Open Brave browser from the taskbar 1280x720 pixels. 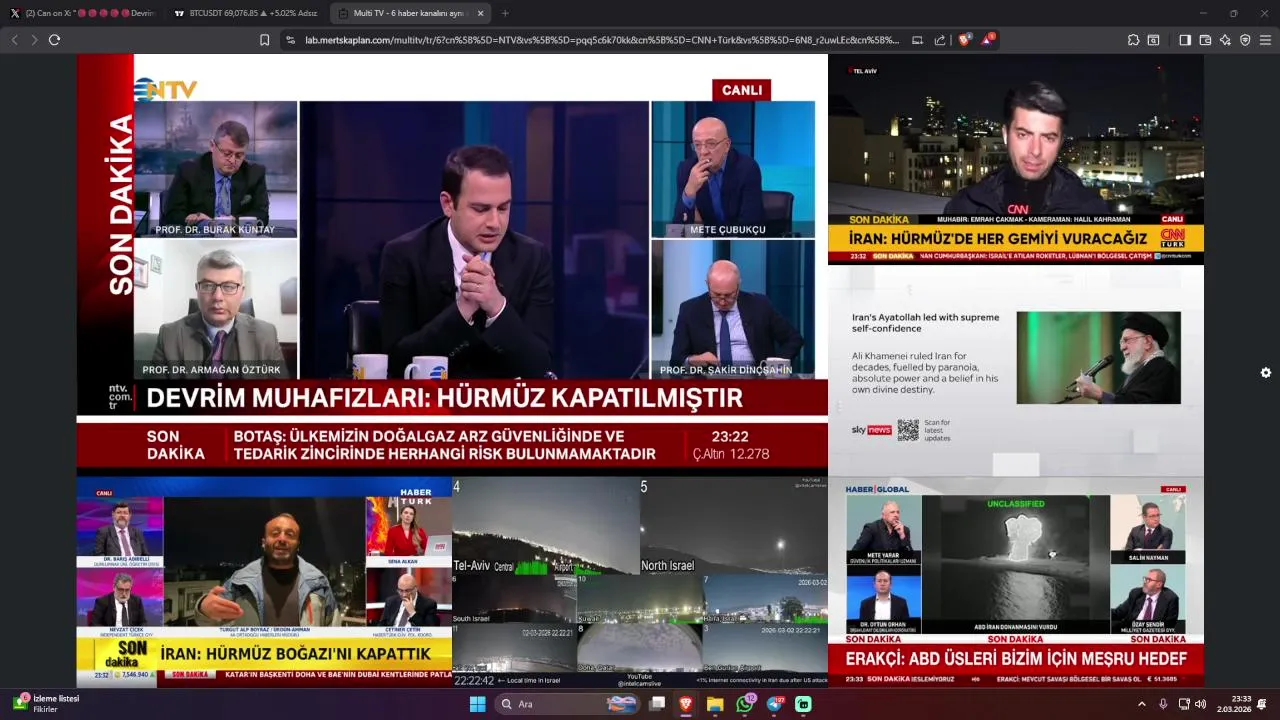[x=686, y=704]
